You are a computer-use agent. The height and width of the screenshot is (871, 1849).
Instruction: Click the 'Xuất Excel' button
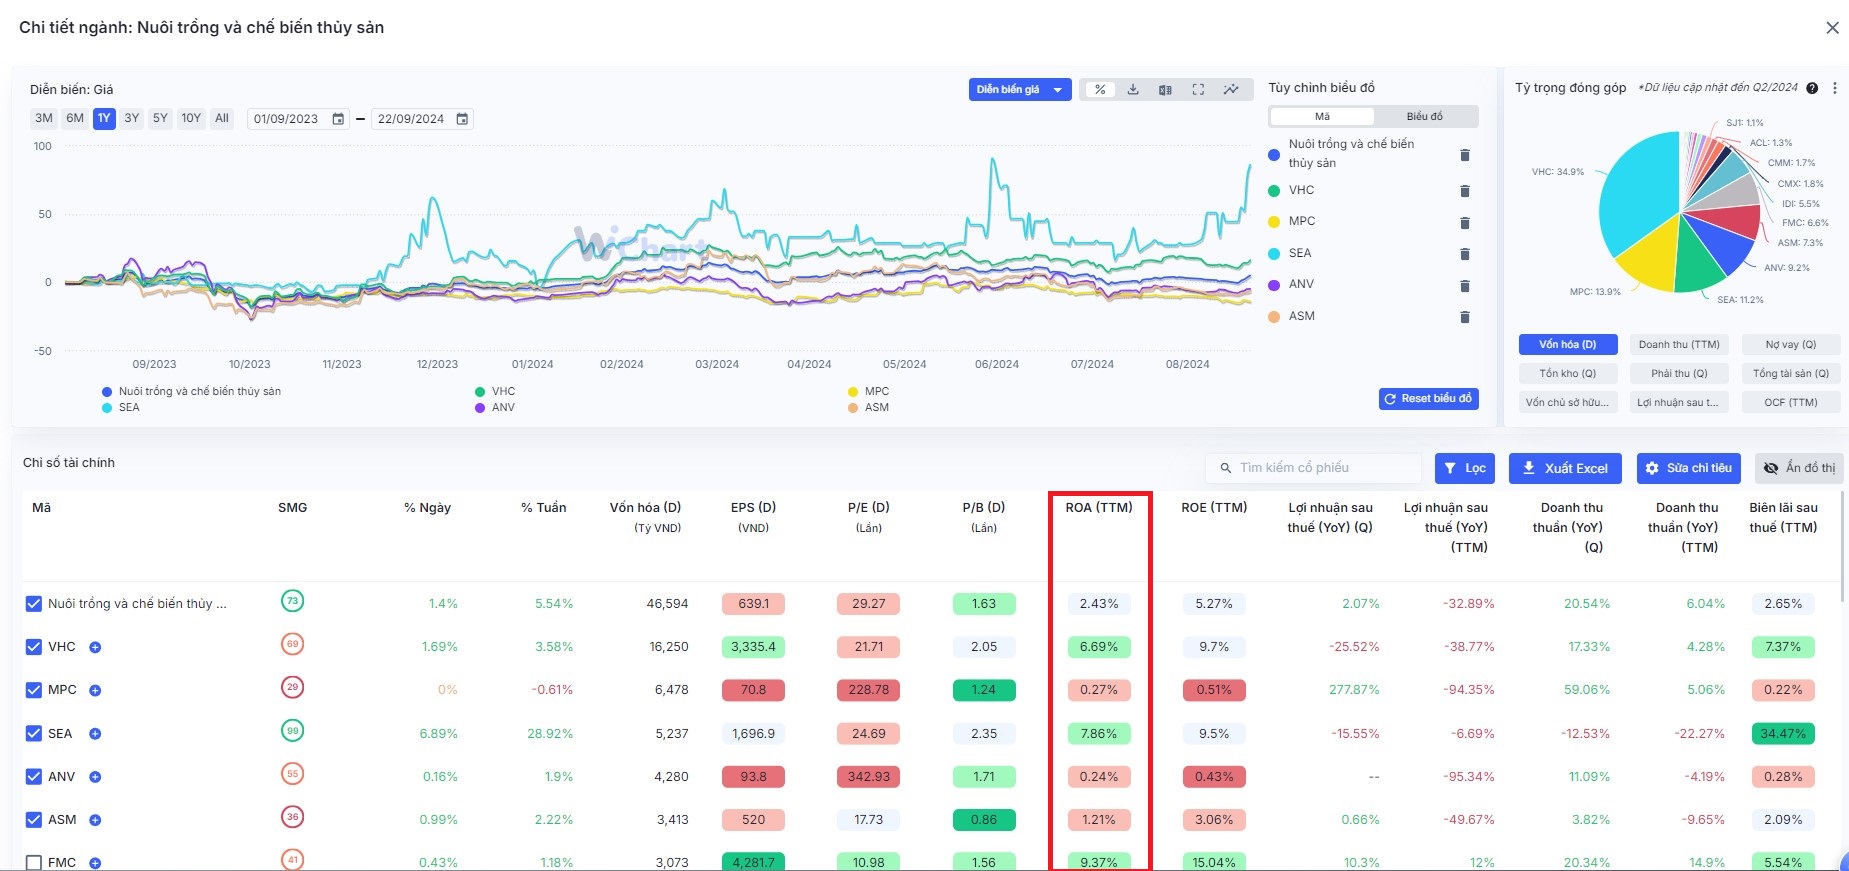[1565, 468]
